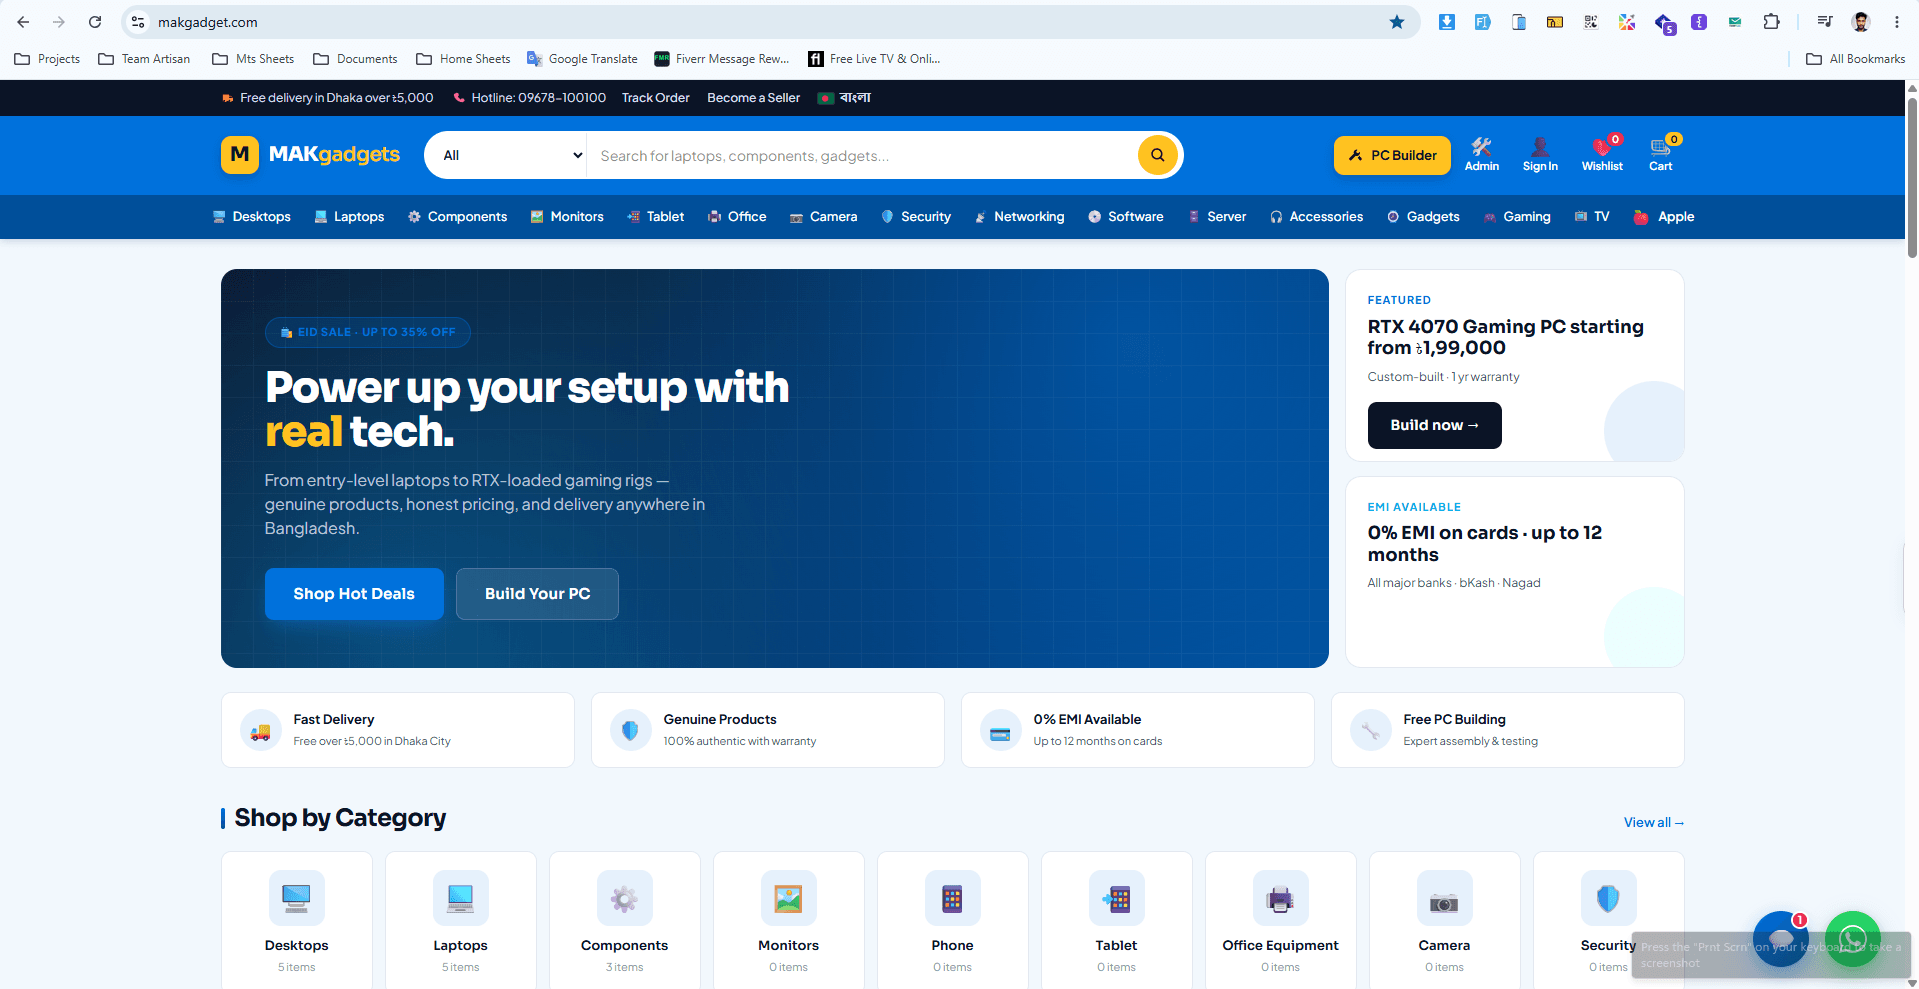The image size is (1919, 989).
Task: Open the Home Sheets bookmark folder
Action: [463, 59]
